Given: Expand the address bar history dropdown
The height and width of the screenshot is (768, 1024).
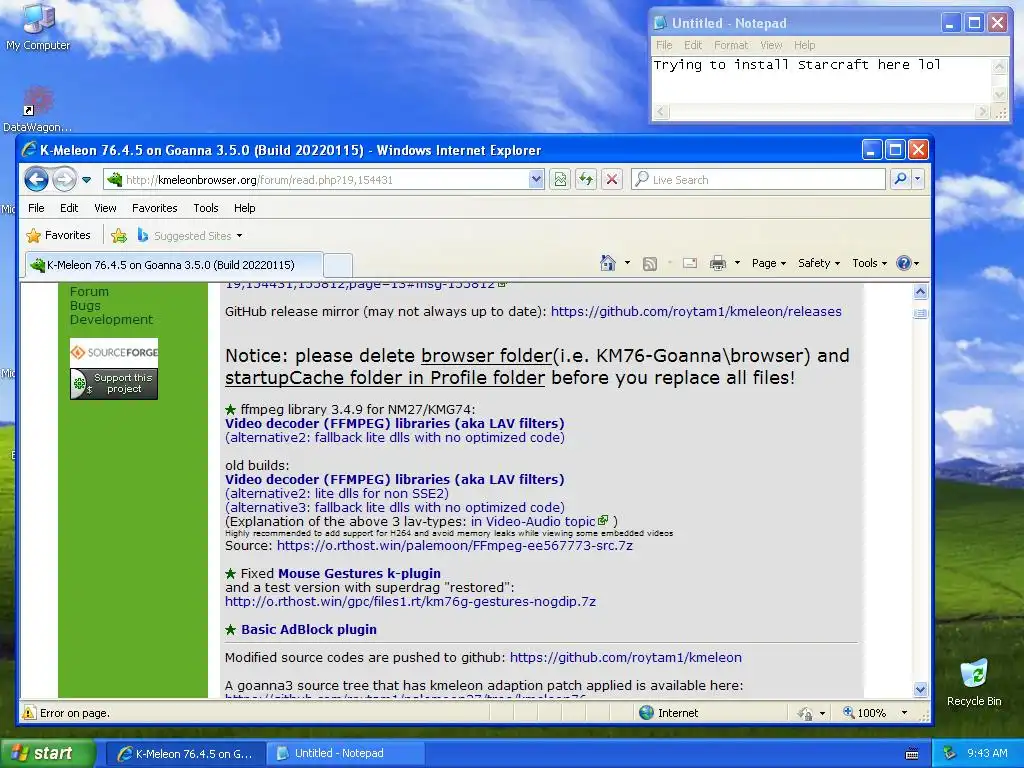Looking at the screenshot, I should pos(536,179).
